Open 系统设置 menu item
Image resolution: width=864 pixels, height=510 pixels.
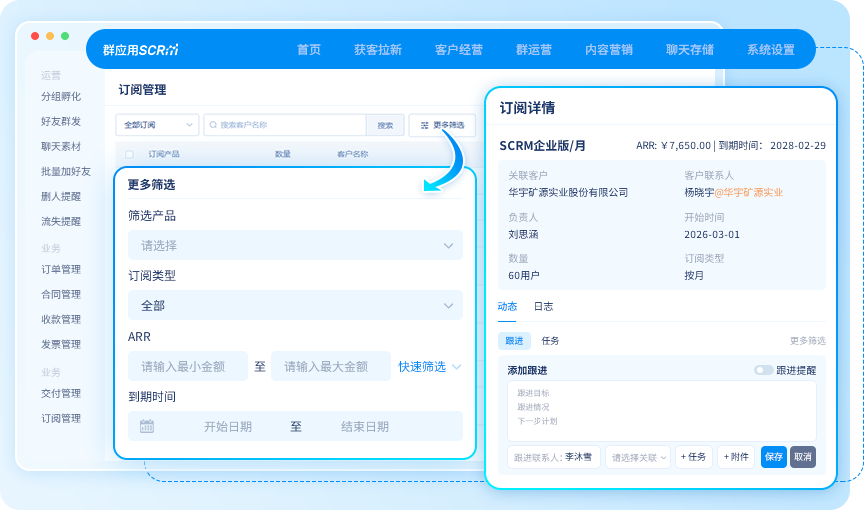(770, 50)
